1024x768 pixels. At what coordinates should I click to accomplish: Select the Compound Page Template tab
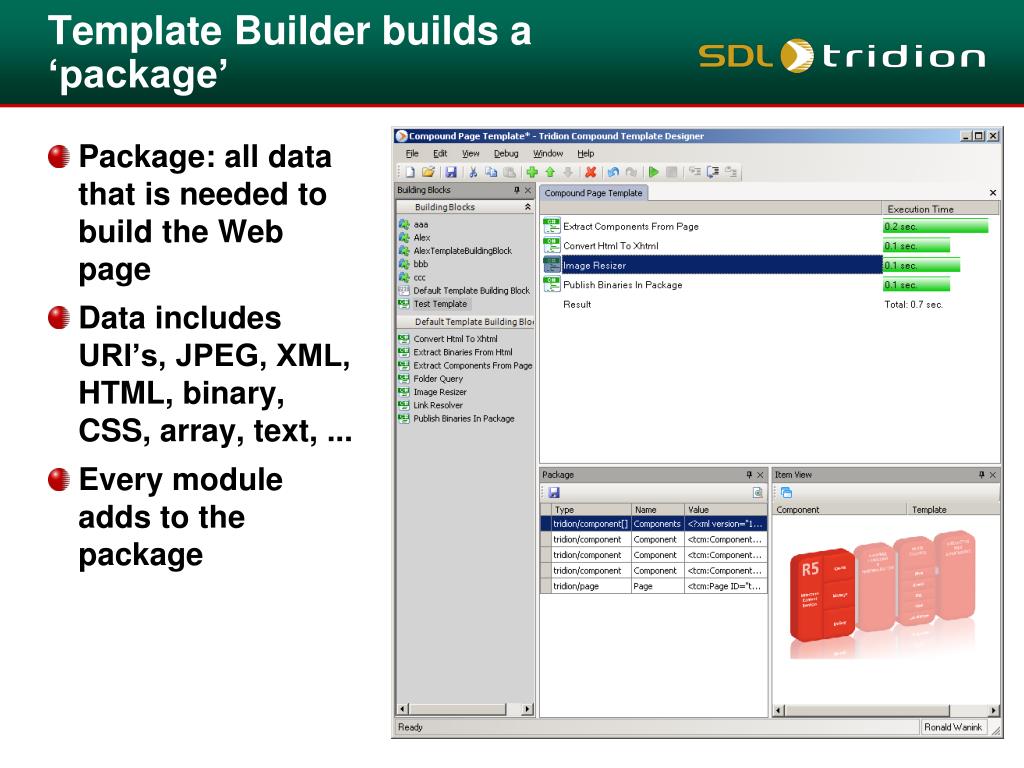pos(594,193)
